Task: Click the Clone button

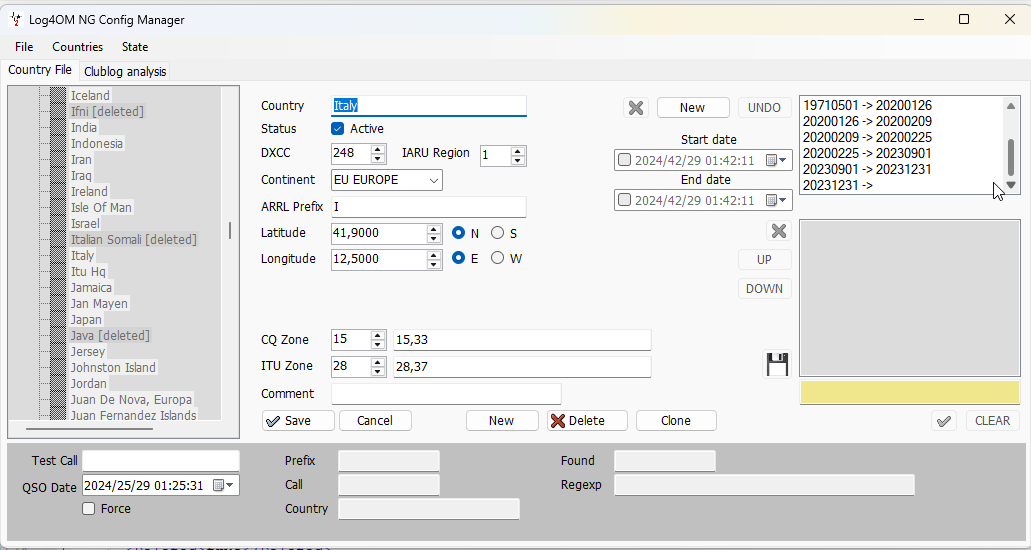Action: [x=676, y=420]
